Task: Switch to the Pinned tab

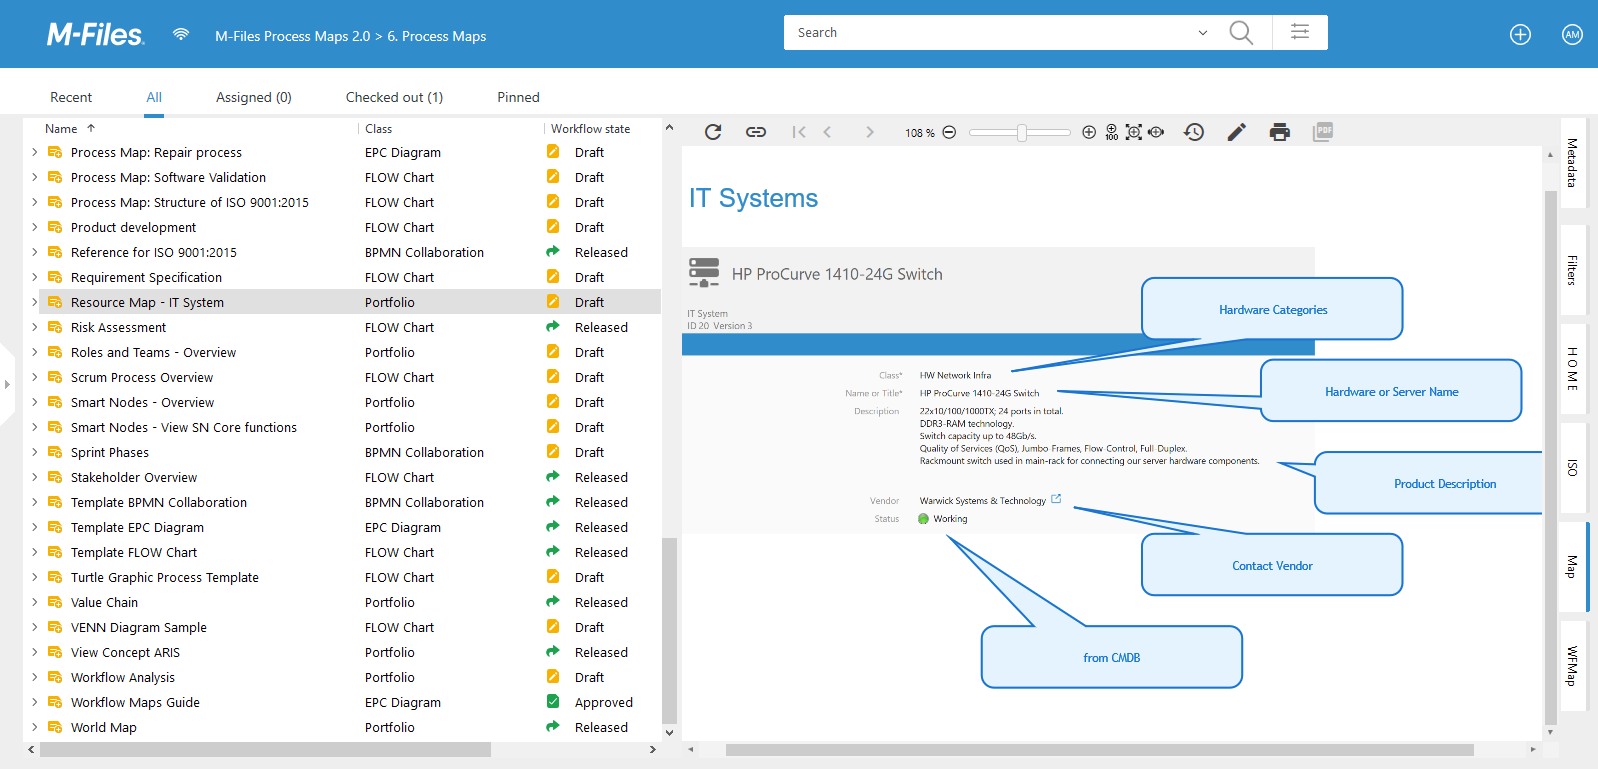Action: coord(518,97)
